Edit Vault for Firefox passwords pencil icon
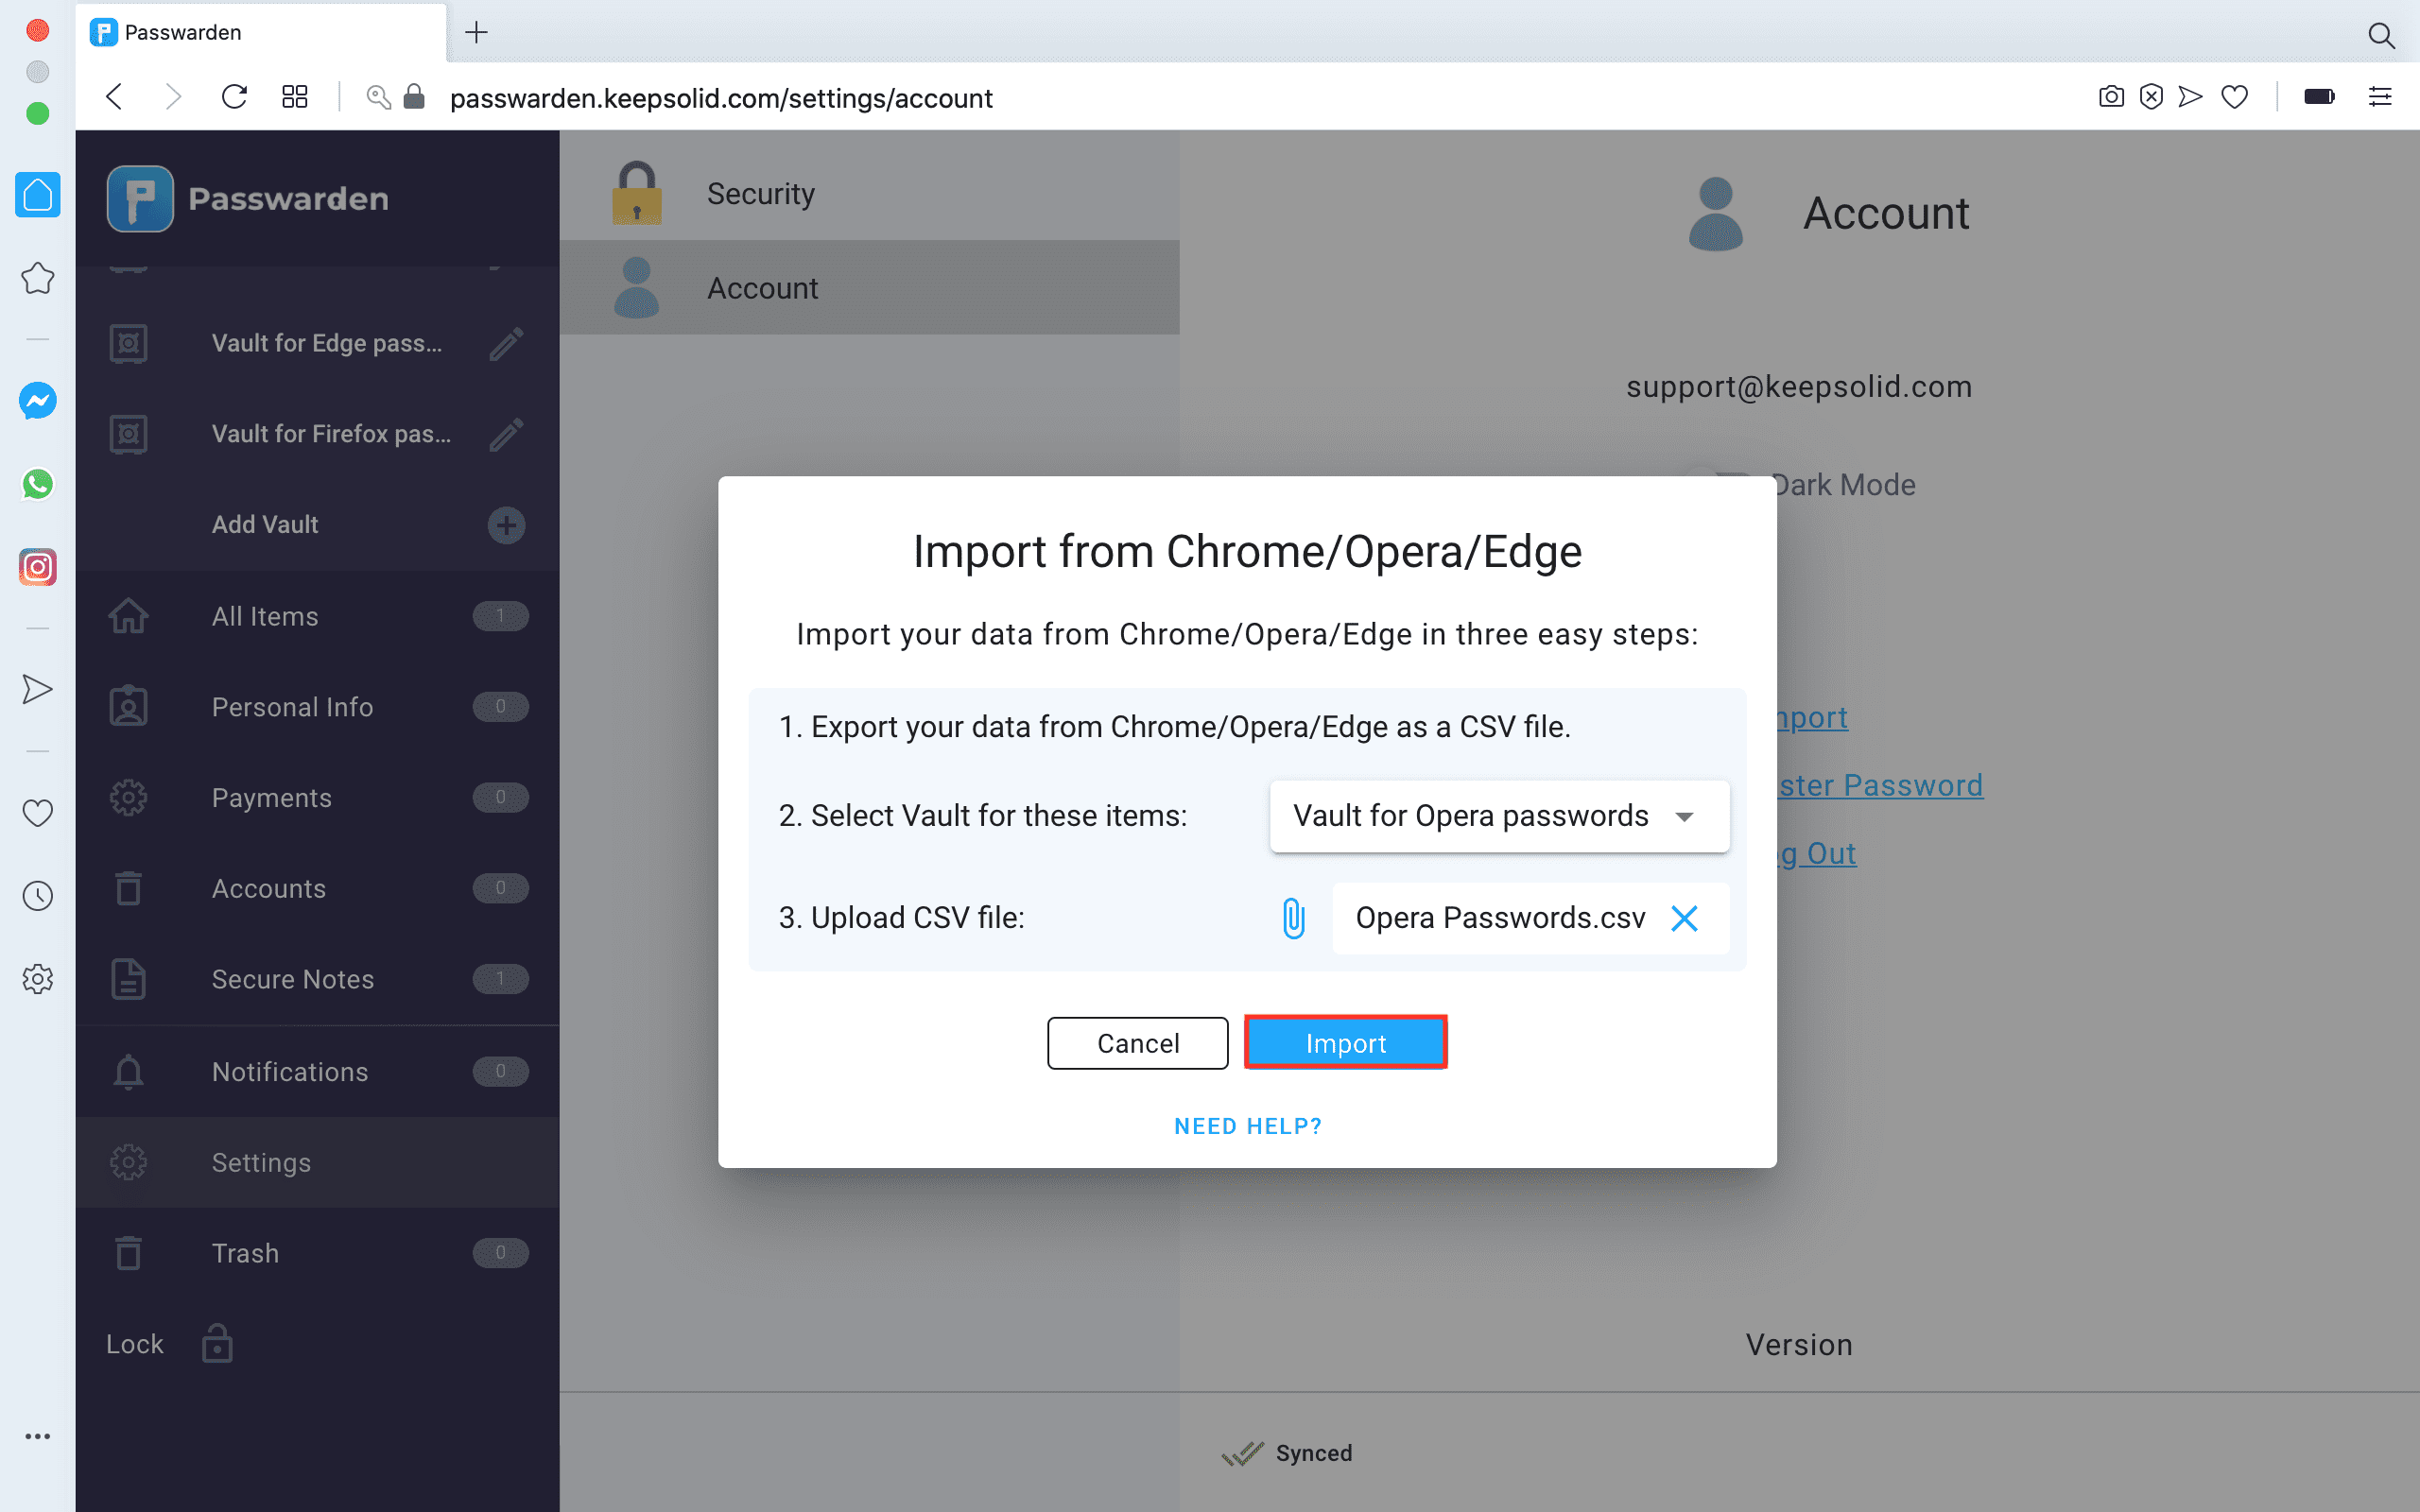The width and height of the screenshot is (2420, 1512). [506, 434]
